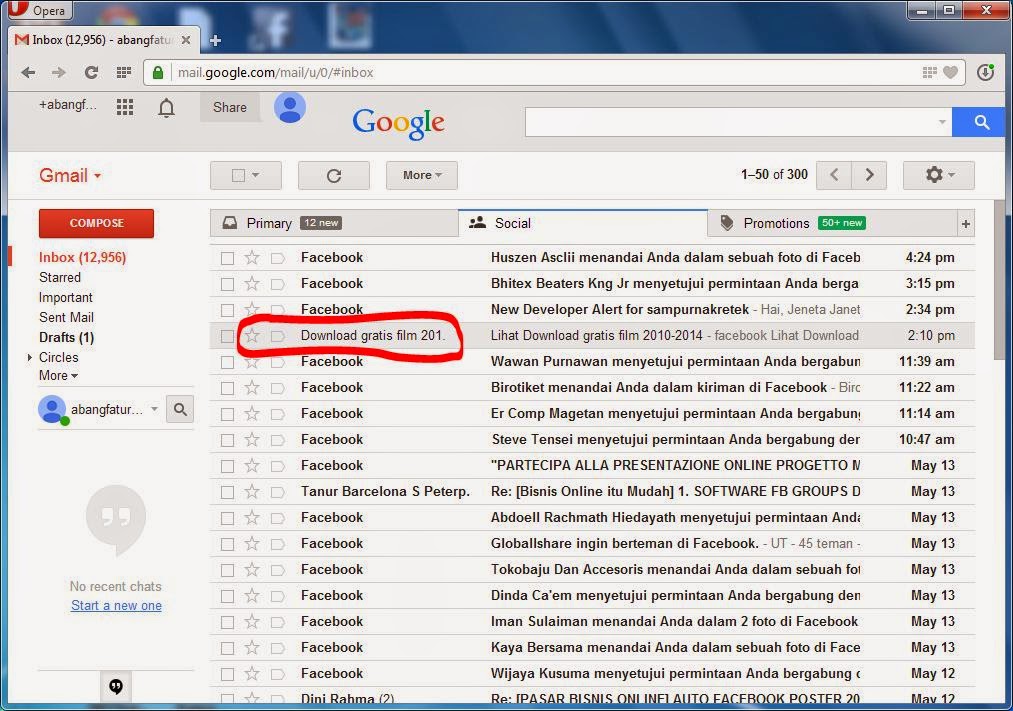Click the blue search magnifier button
The image size is (1013, 711).
point(981,122)
